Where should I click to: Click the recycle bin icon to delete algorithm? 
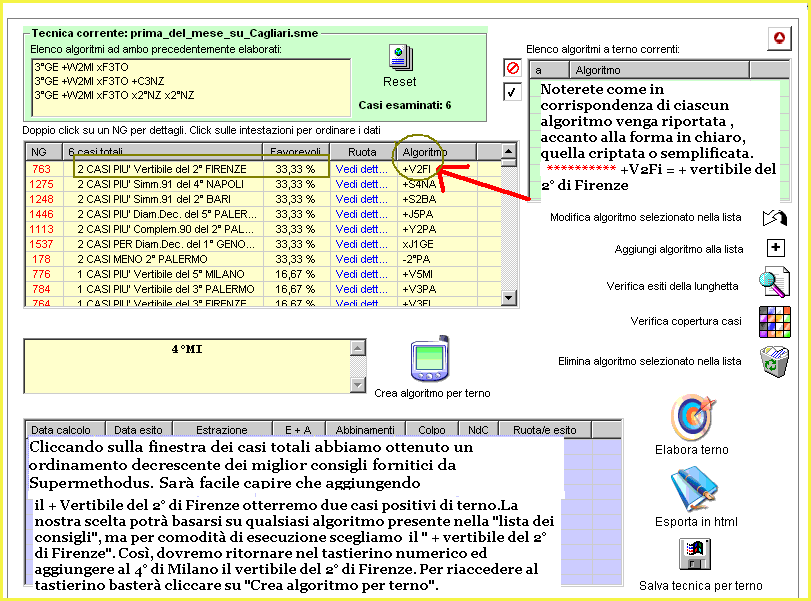click(x=774, y=362)
